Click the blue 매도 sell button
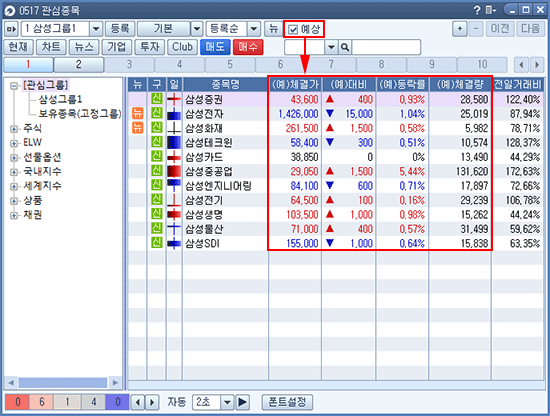Viewport: 550px width, 416px height. point(215,47)
